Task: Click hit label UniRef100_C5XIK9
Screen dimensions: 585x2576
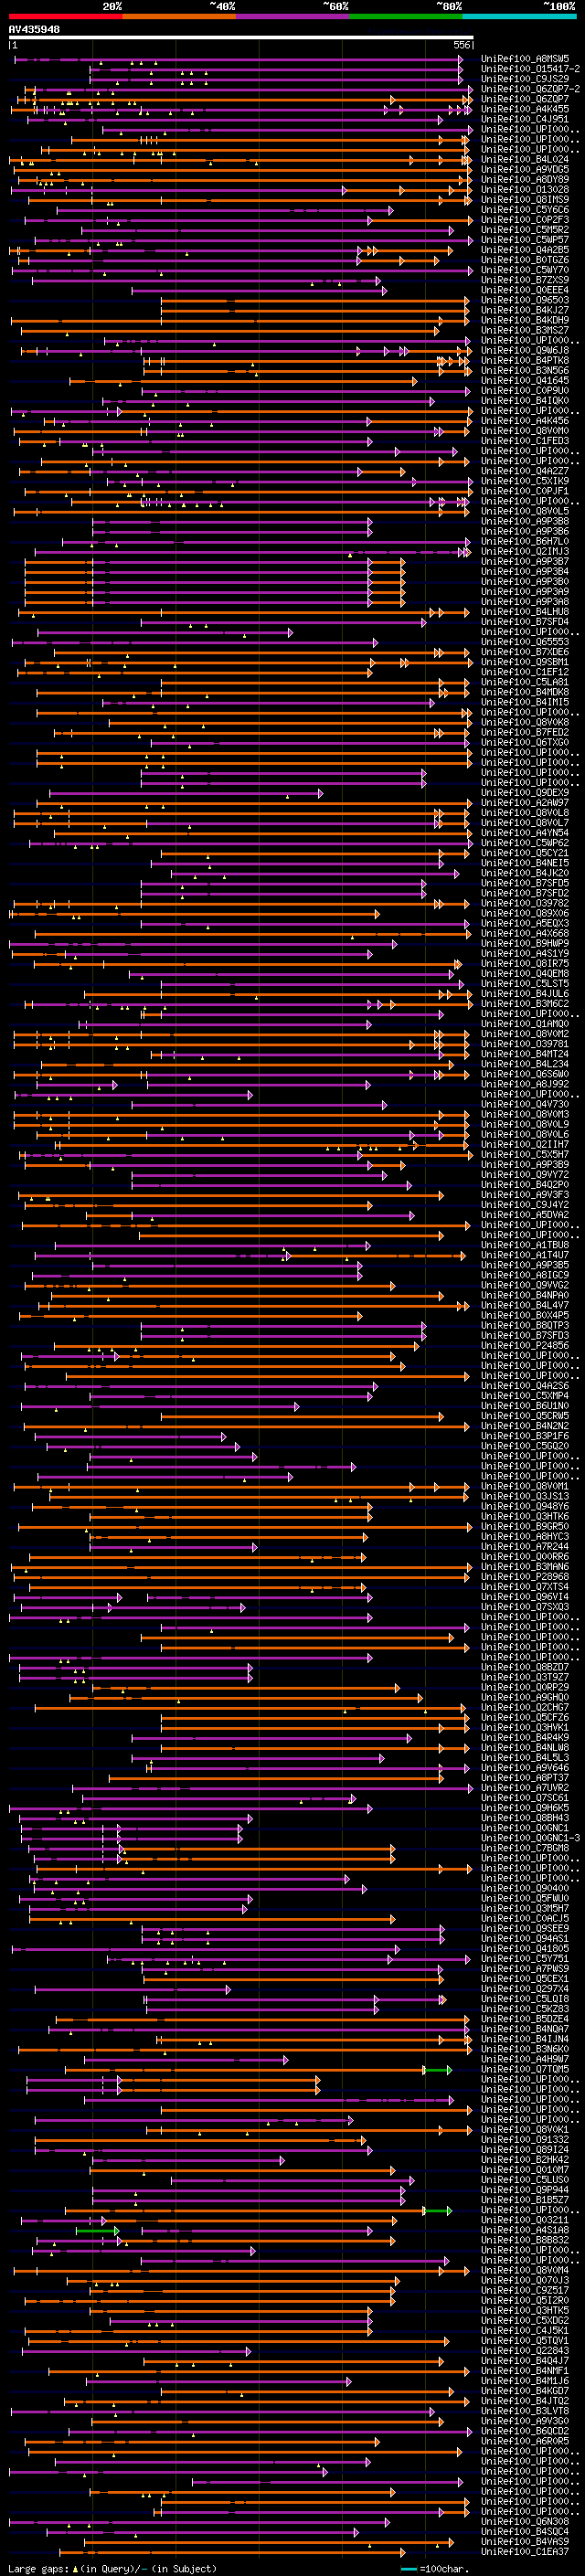Action: 525,481
